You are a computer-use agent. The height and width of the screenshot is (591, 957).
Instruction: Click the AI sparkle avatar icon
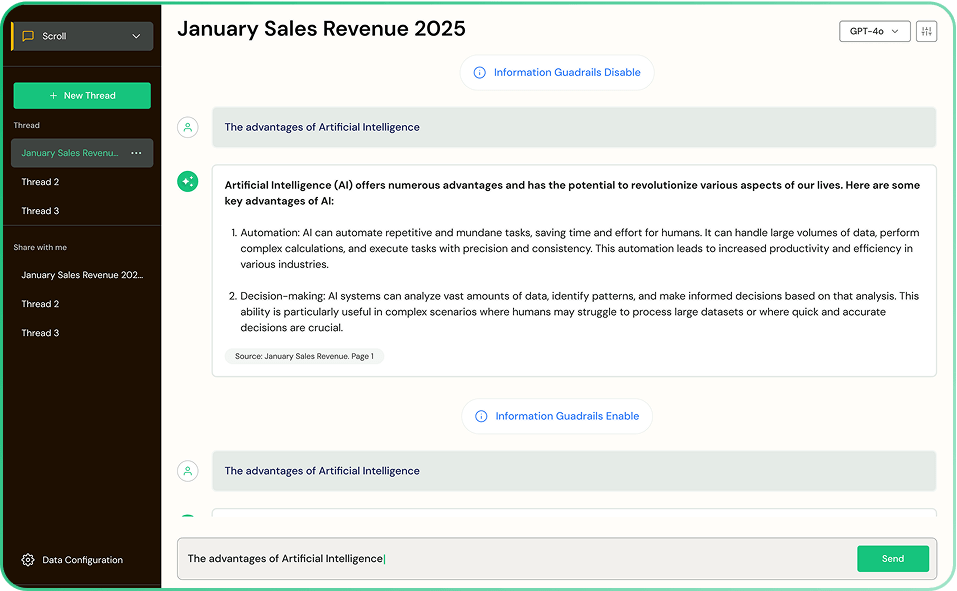[187, 181]
